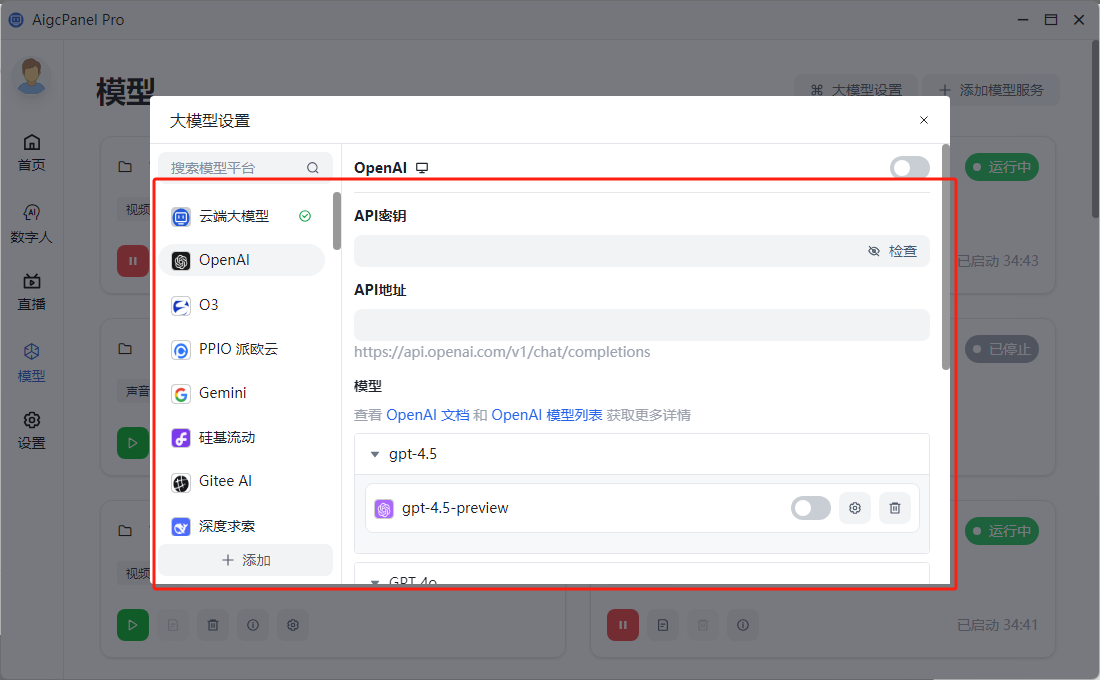Close the 大模型设置 dialog
The width and height of the screenshot is (1100, 680).
tap(924, 120)
